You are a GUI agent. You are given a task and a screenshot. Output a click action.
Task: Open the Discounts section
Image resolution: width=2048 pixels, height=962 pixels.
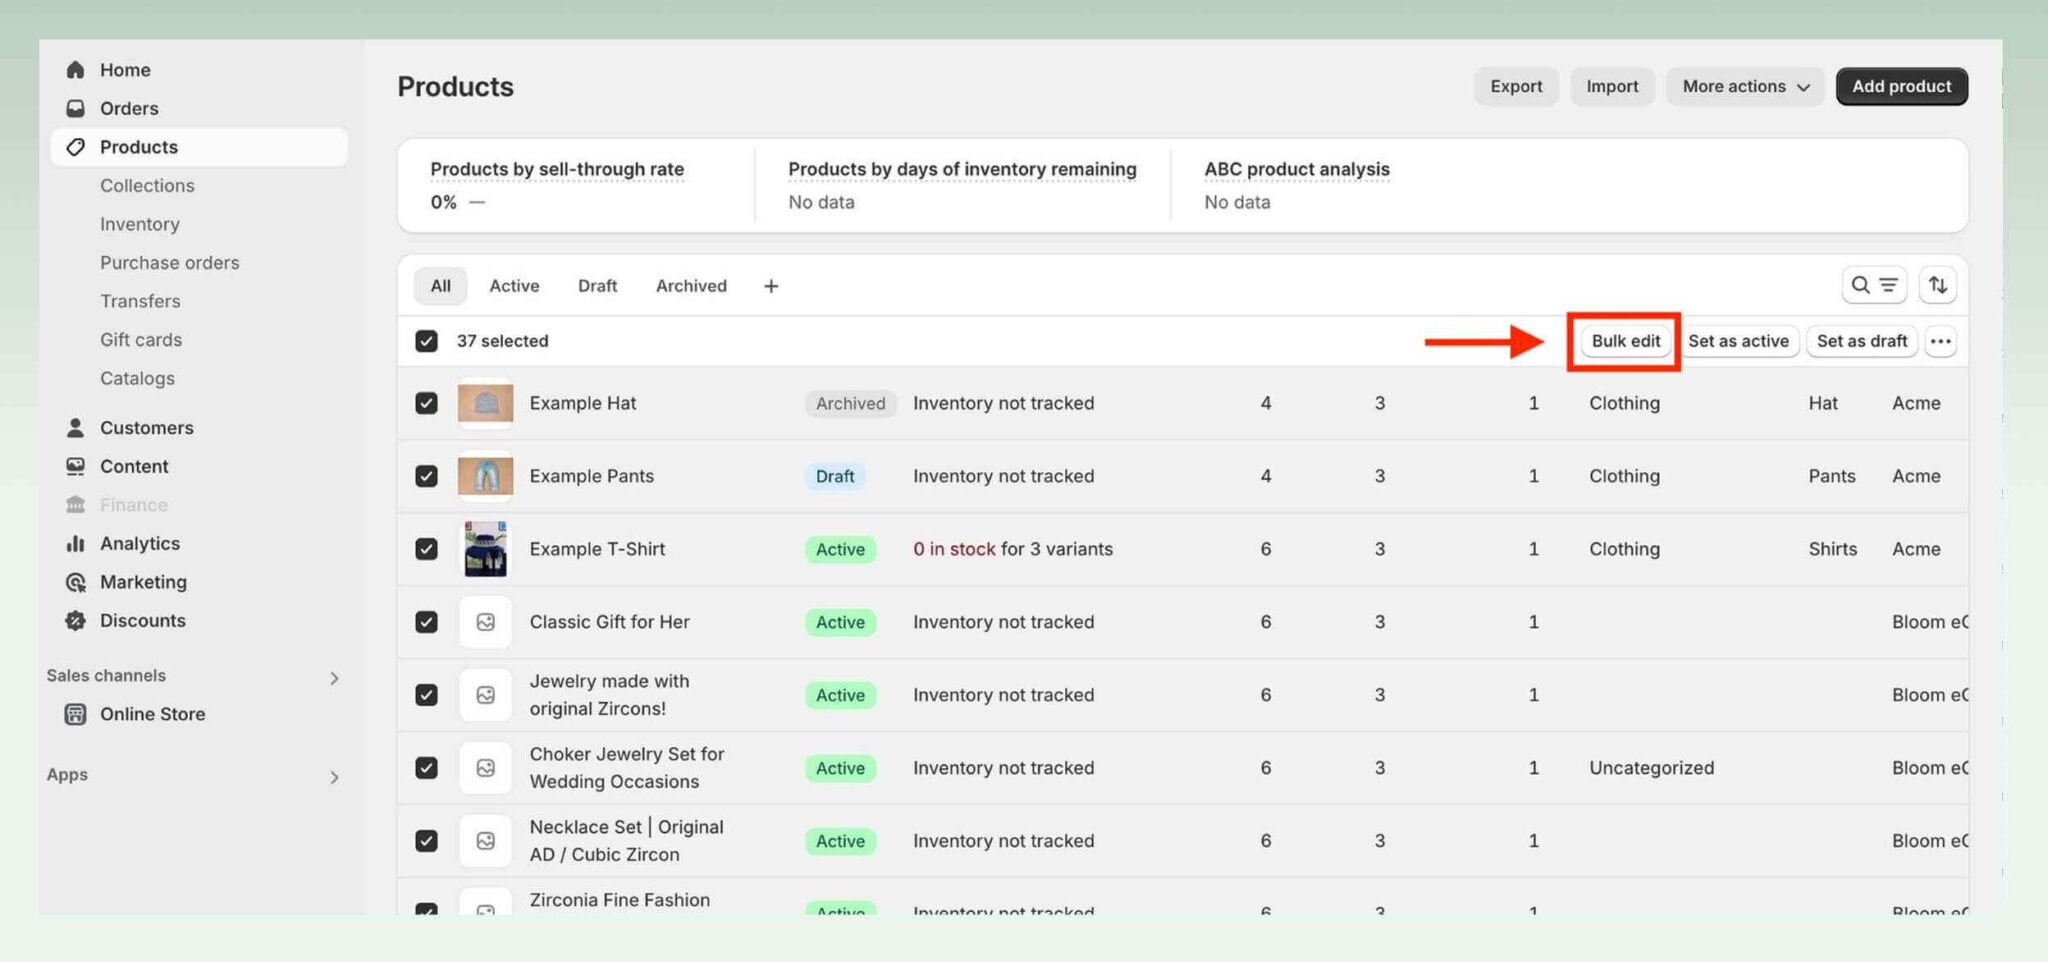(x=141, y=620)
